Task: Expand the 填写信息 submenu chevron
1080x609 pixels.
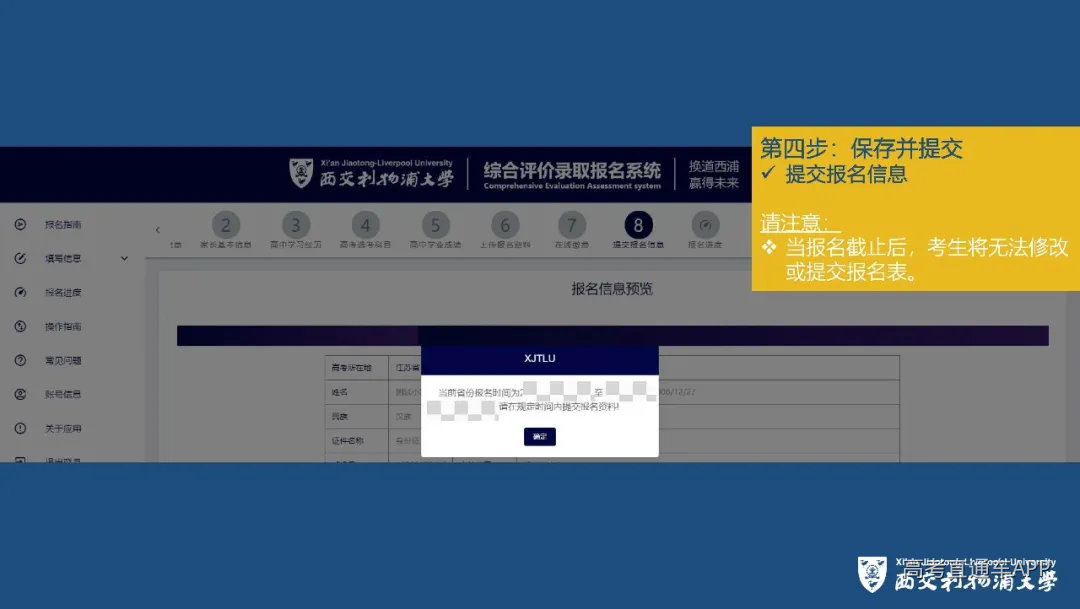Action: click(124, 258)
